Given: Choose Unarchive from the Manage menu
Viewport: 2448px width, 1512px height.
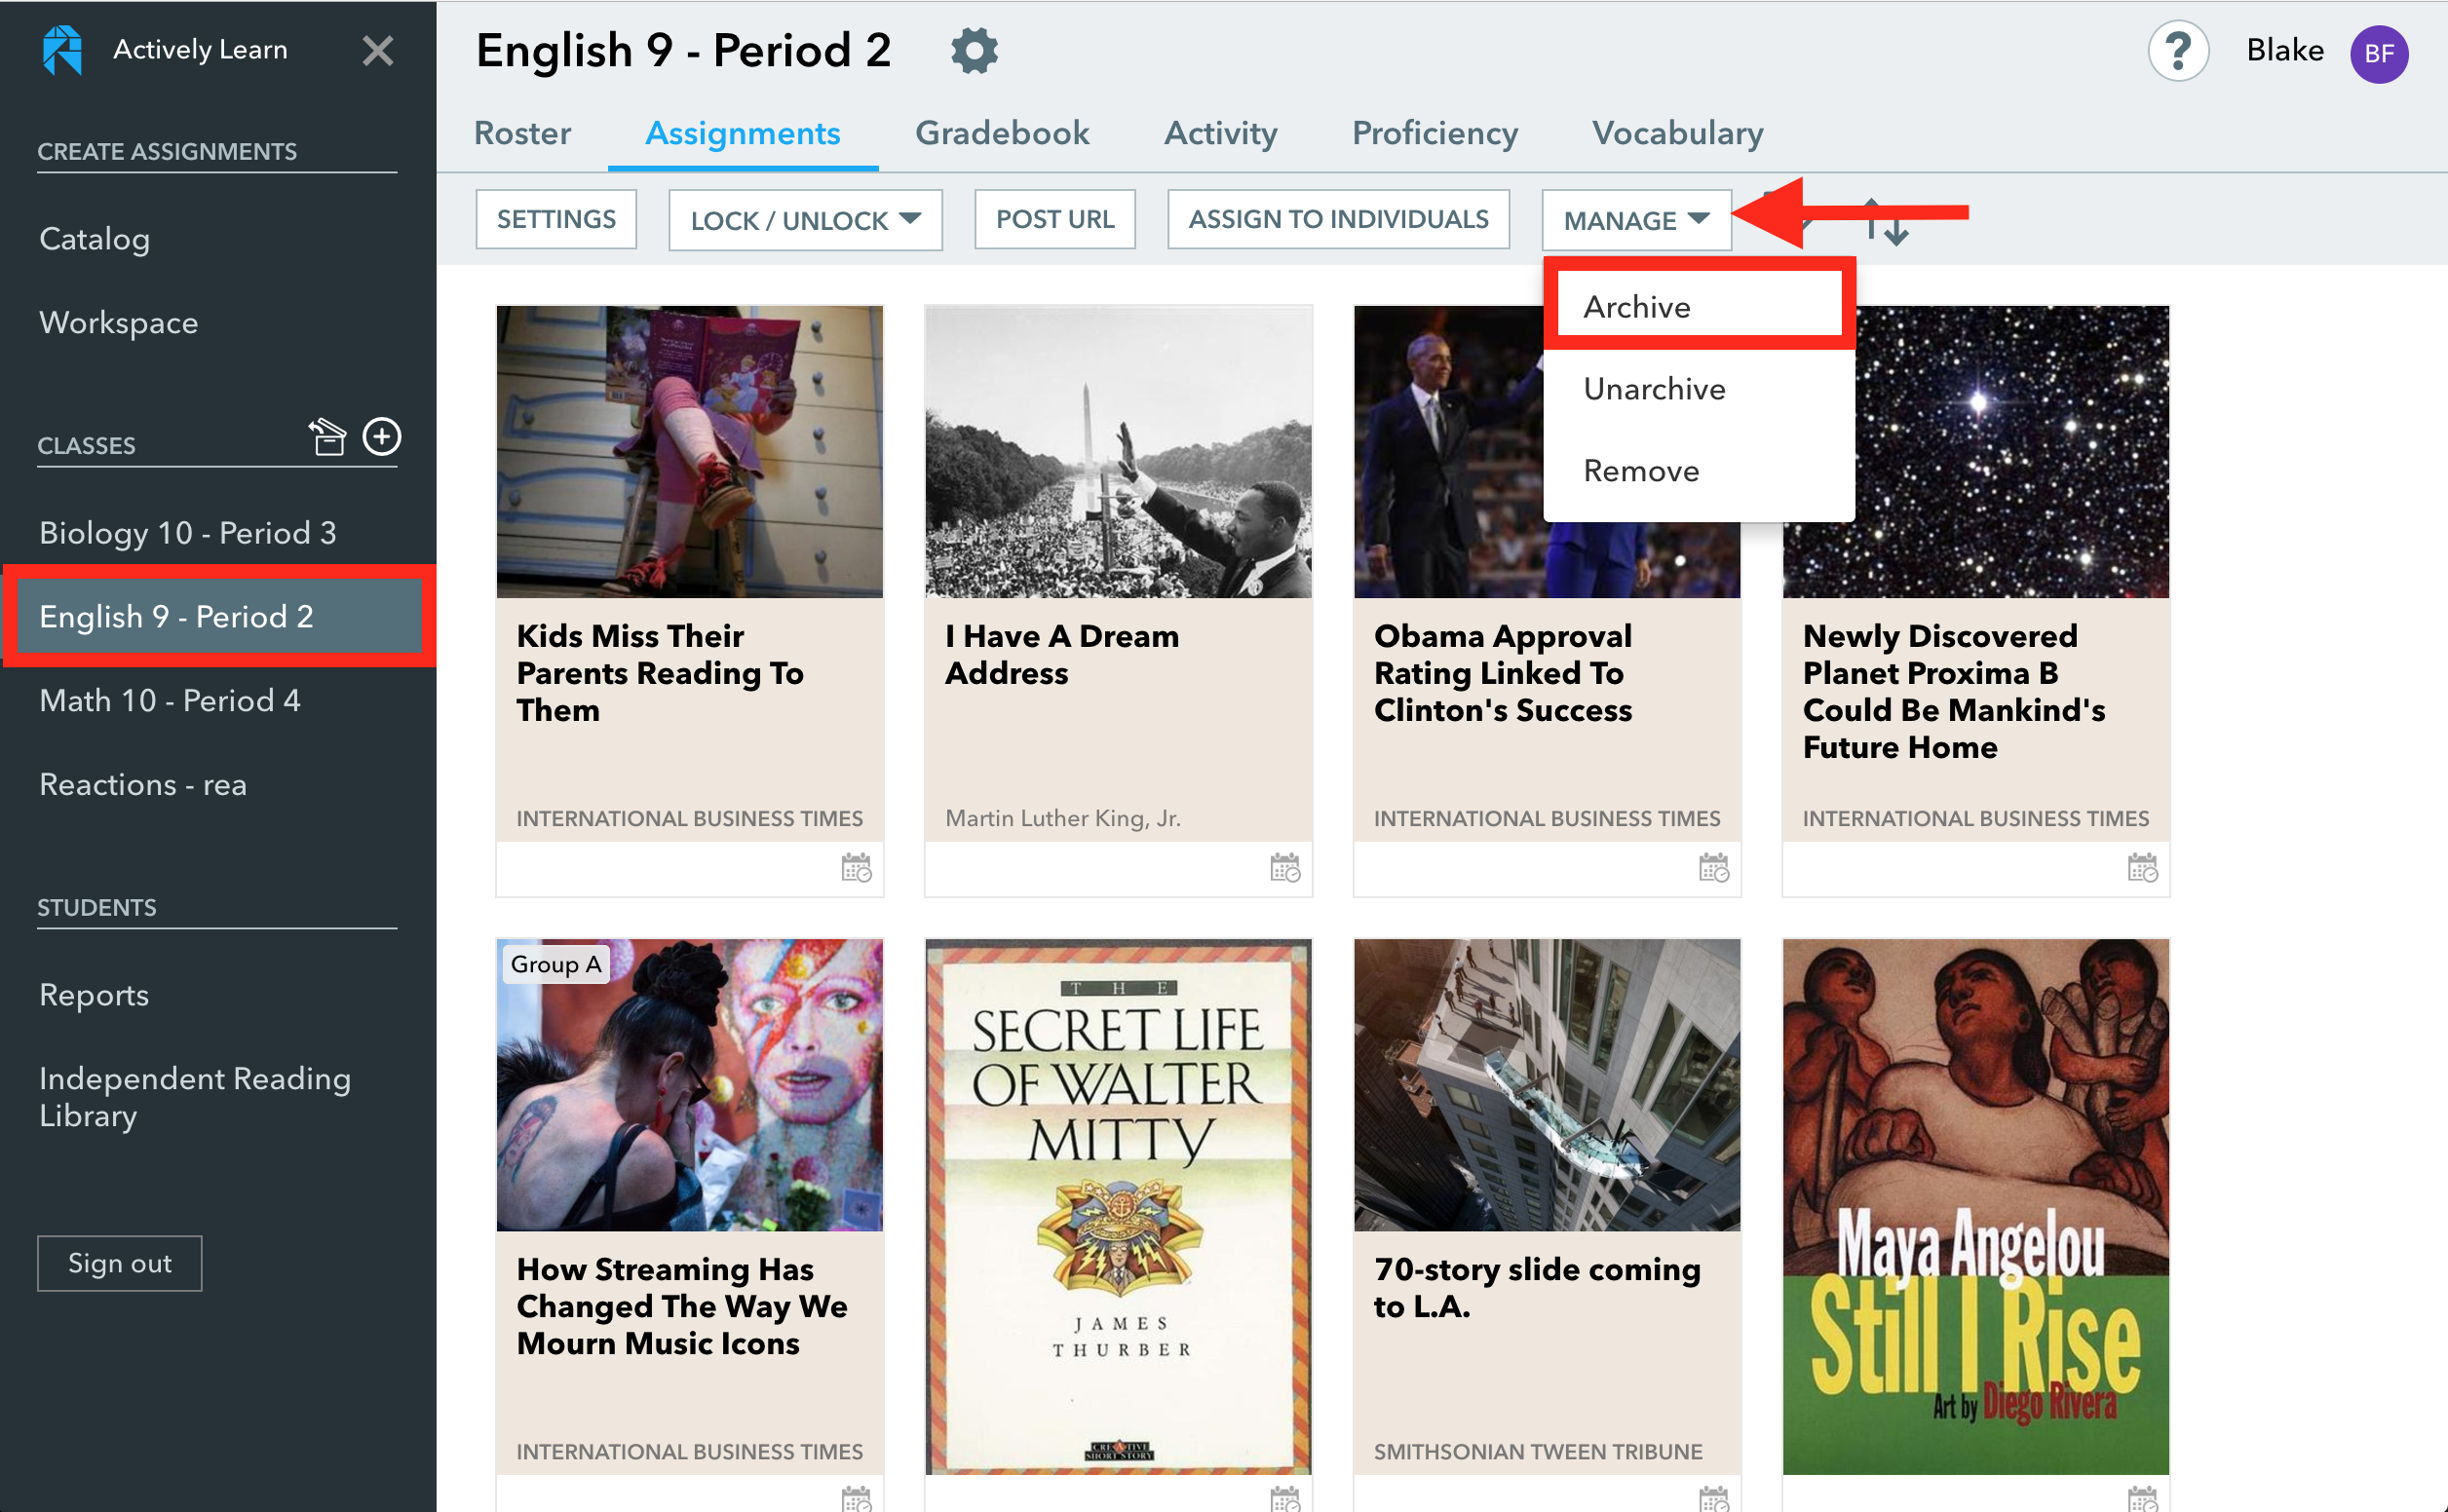Looking at the screenshot, I should [1699, 389].
